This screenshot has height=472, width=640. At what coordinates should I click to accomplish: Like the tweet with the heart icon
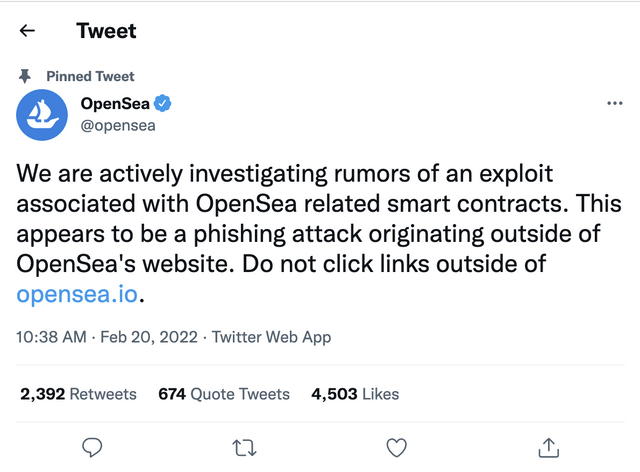tap(396, 445)
